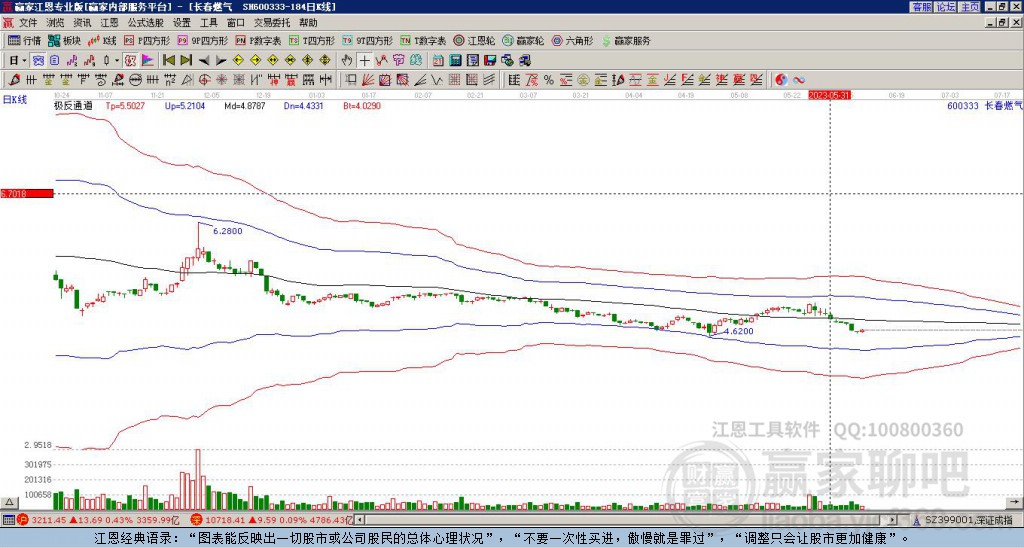Screen dimensions: 1024x548
Task: Click the colorful flag icon
Action: [148, 60]
